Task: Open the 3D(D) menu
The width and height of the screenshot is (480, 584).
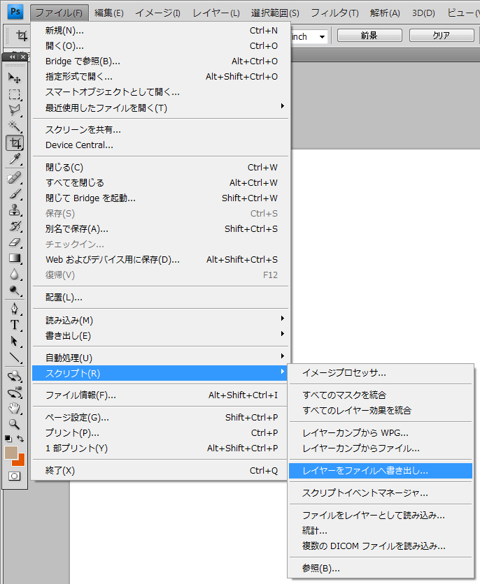Action: (x=423, y=13)
